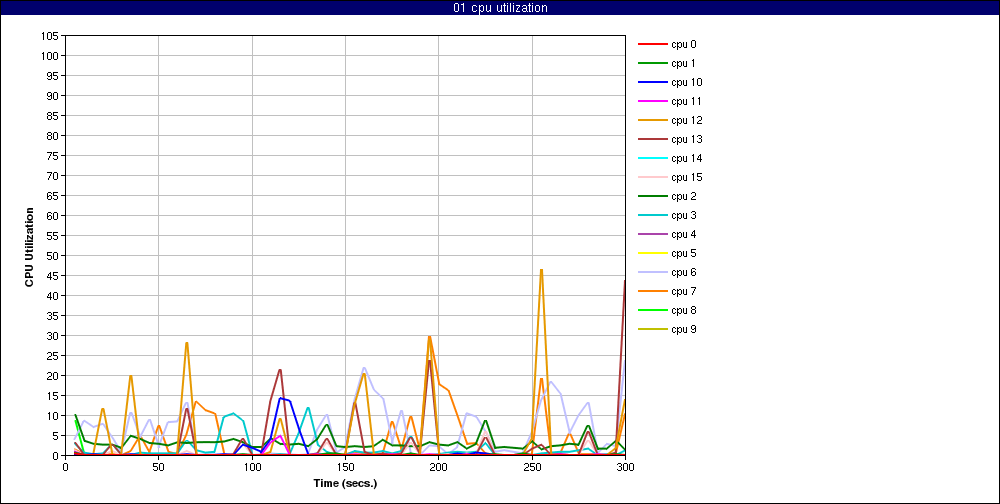Click the cyan cpu 14 legend line
The width and height of the screenshot is (1000, 504).
[x=652, y=158]
